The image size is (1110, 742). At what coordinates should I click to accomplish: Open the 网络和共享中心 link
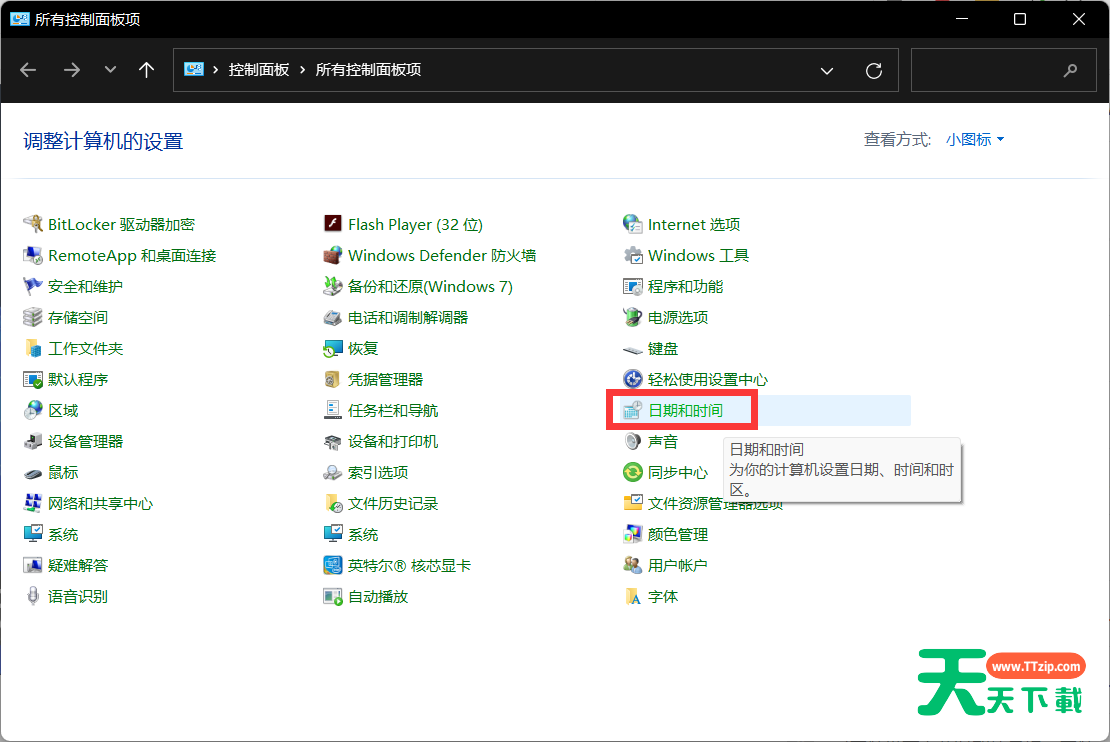(100, 503)
